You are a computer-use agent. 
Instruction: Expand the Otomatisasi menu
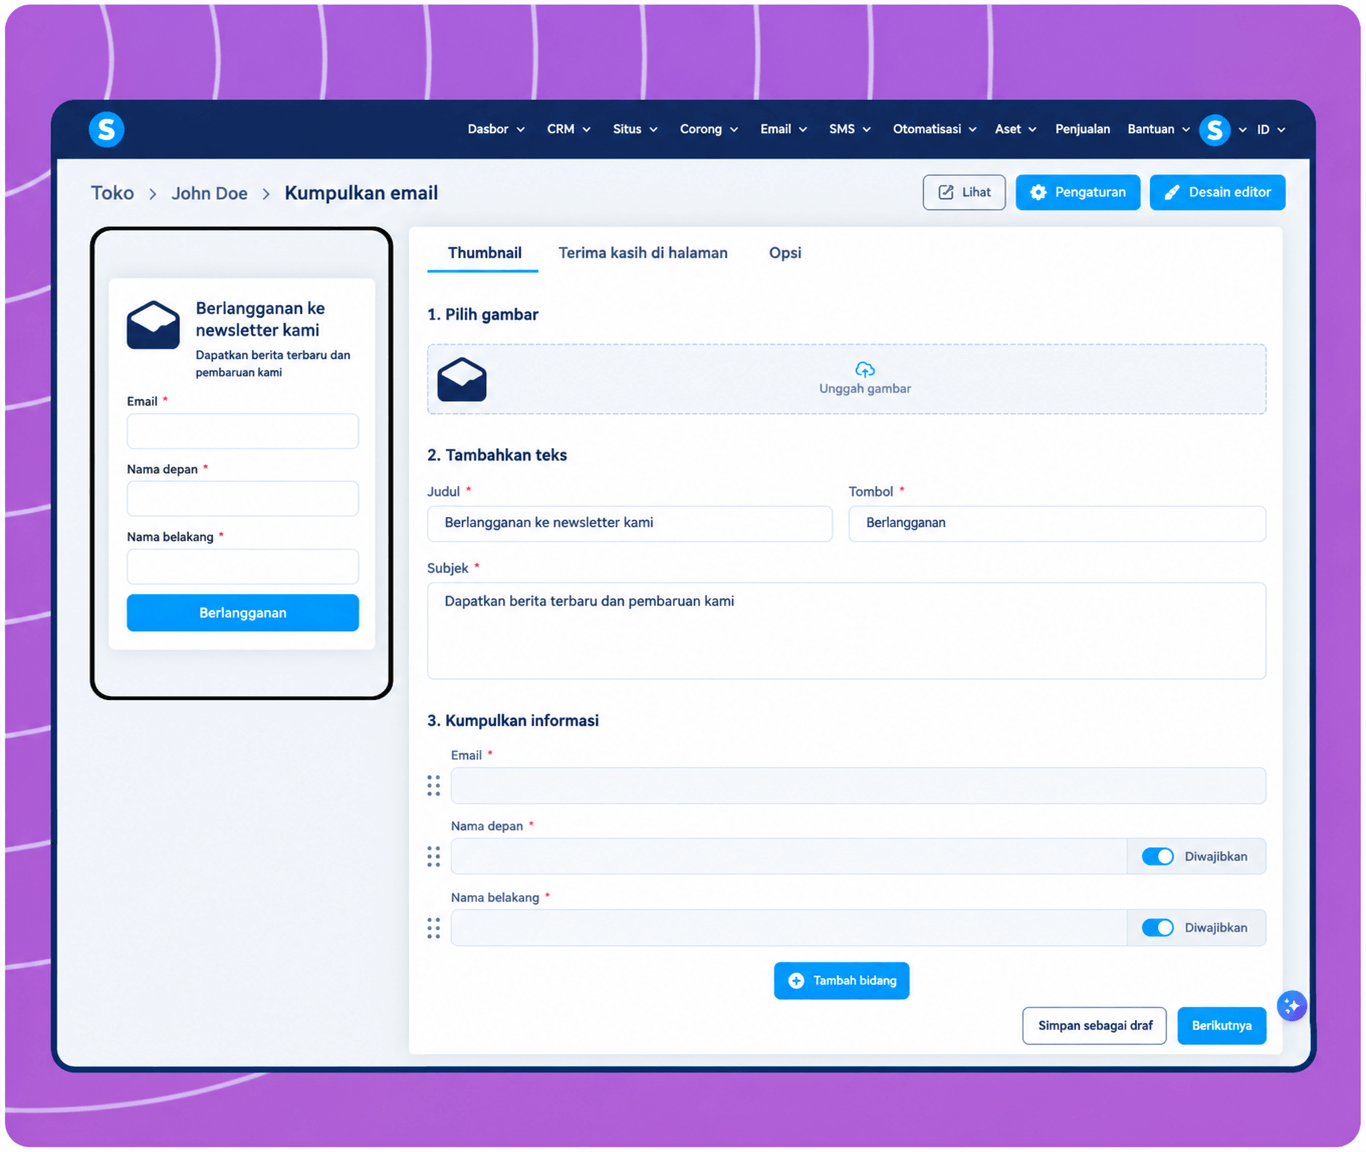934,129
